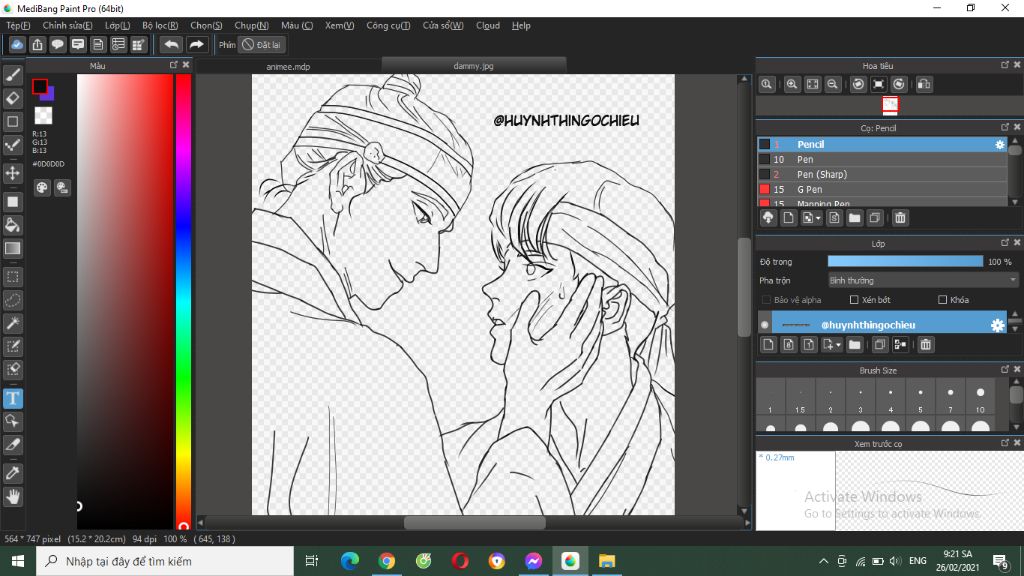Image resolution: width=1024 pixels, height=576 pixels.
Task: Pick the Magic Wand tool
Action: tap(12, 323)
